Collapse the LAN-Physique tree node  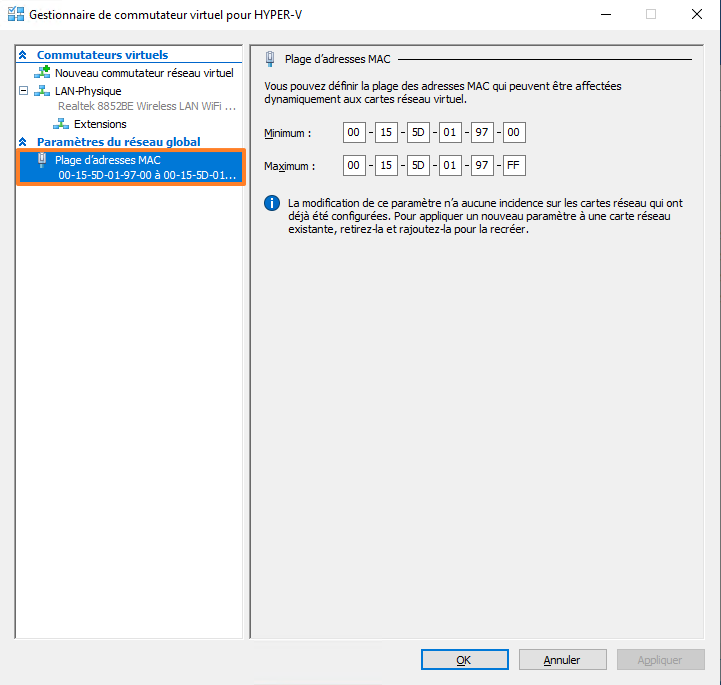click(23, 91)
